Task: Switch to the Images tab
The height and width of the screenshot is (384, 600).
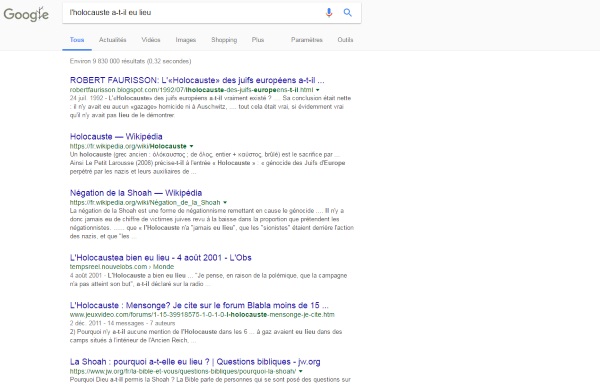Action: point(186,40)
